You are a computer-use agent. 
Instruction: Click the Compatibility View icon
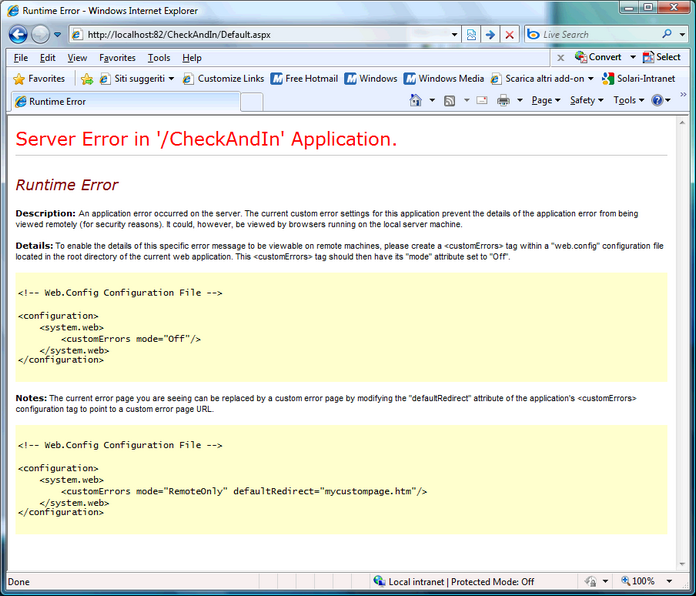point(471,35)
